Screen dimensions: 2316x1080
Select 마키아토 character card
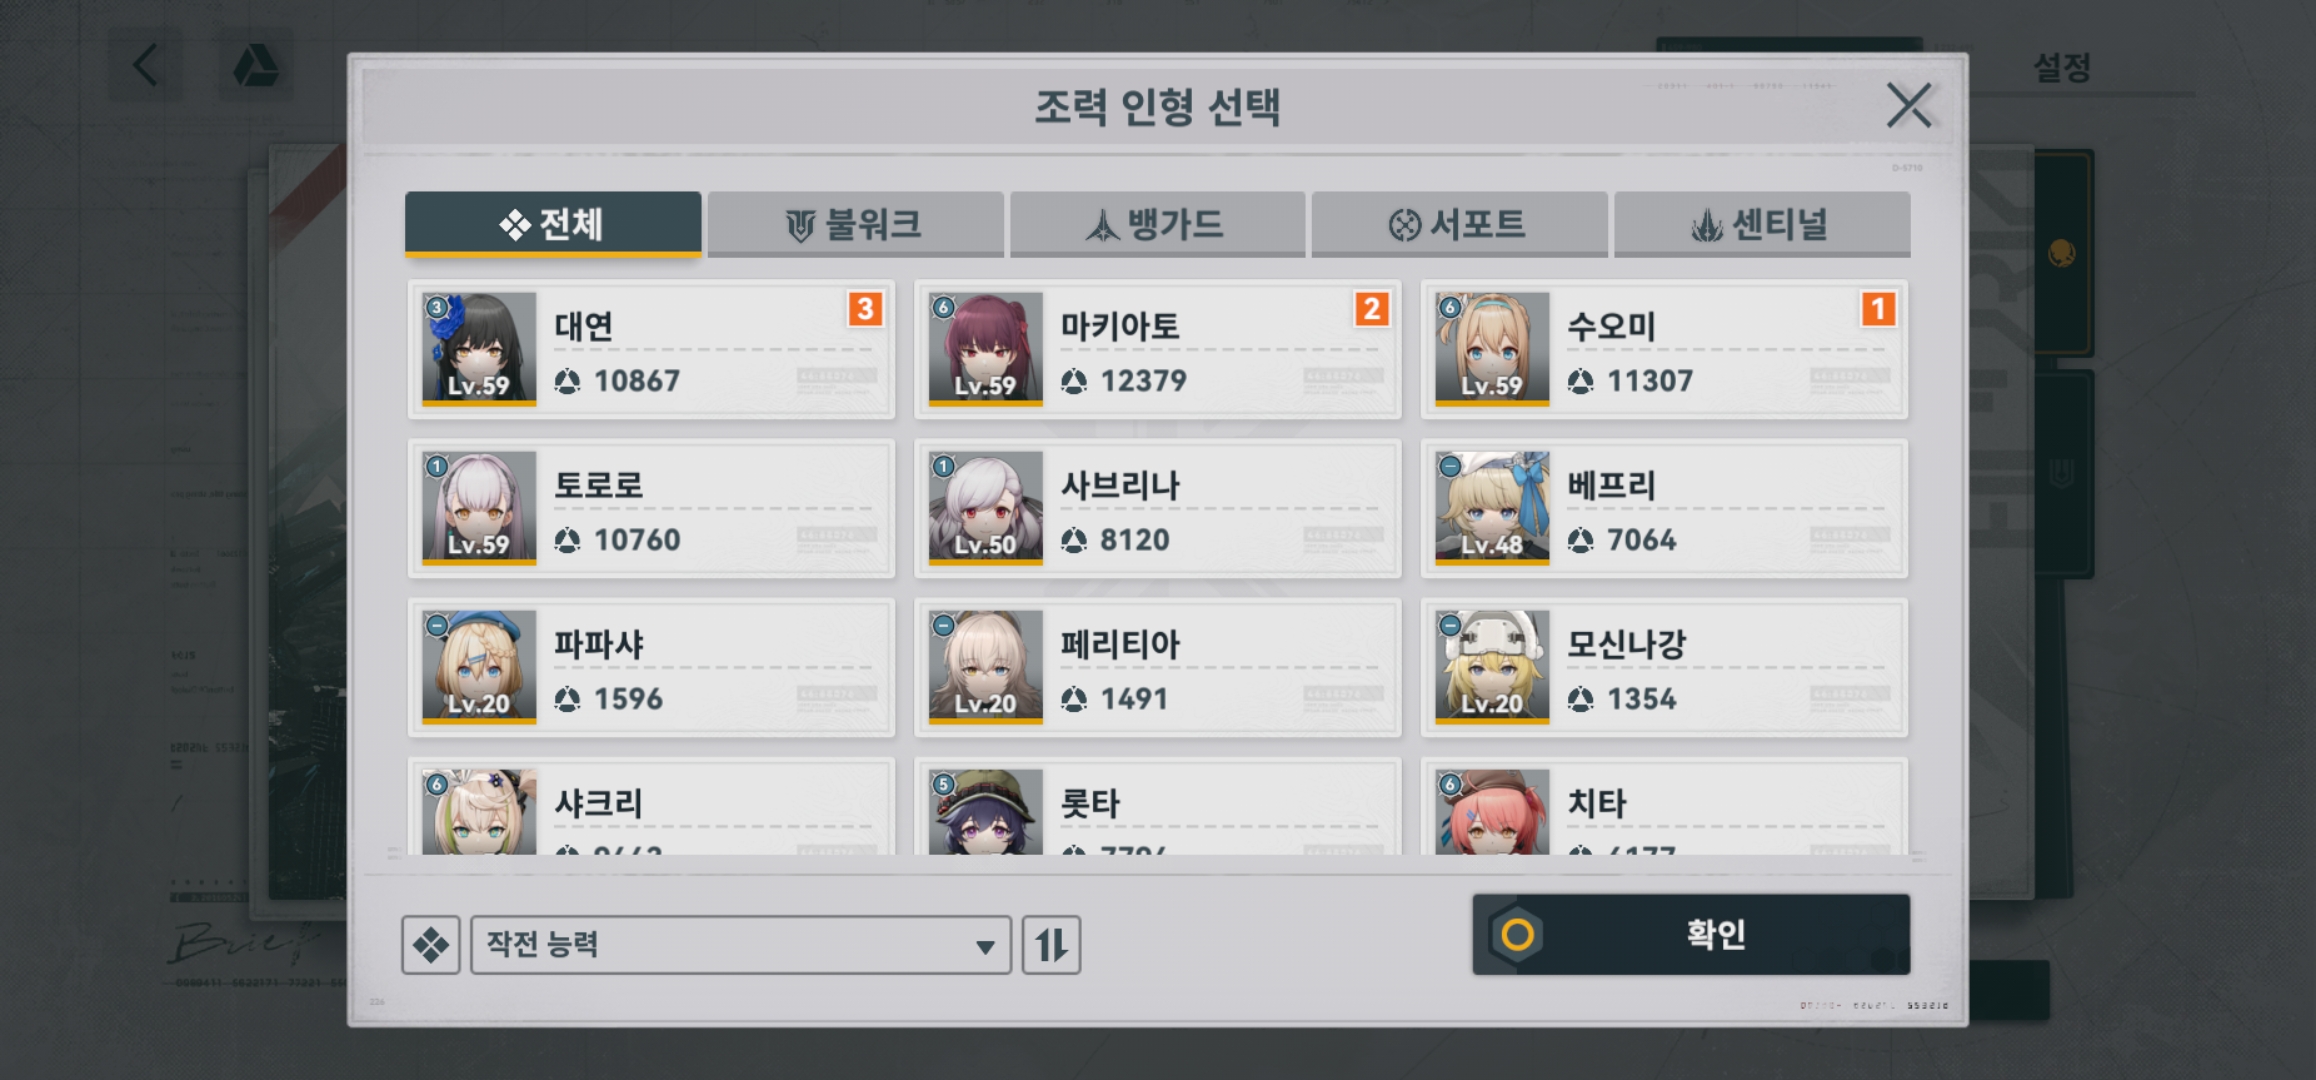pos(1158,349)
